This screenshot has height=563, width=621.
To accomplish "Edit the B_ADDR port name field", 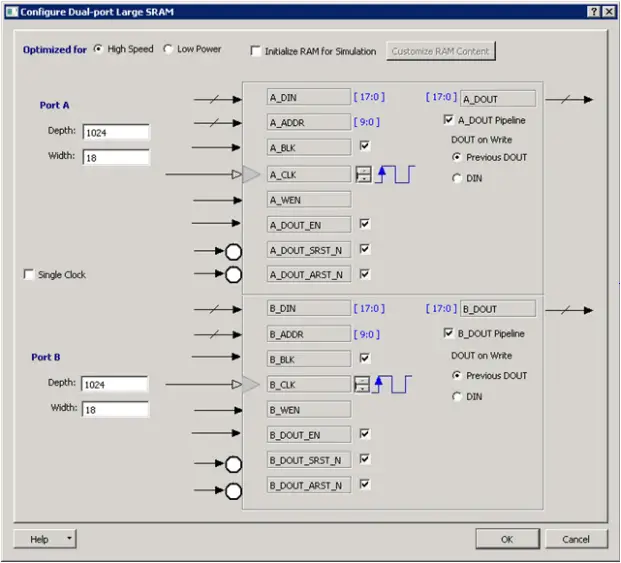I will (x=309, y=334).
